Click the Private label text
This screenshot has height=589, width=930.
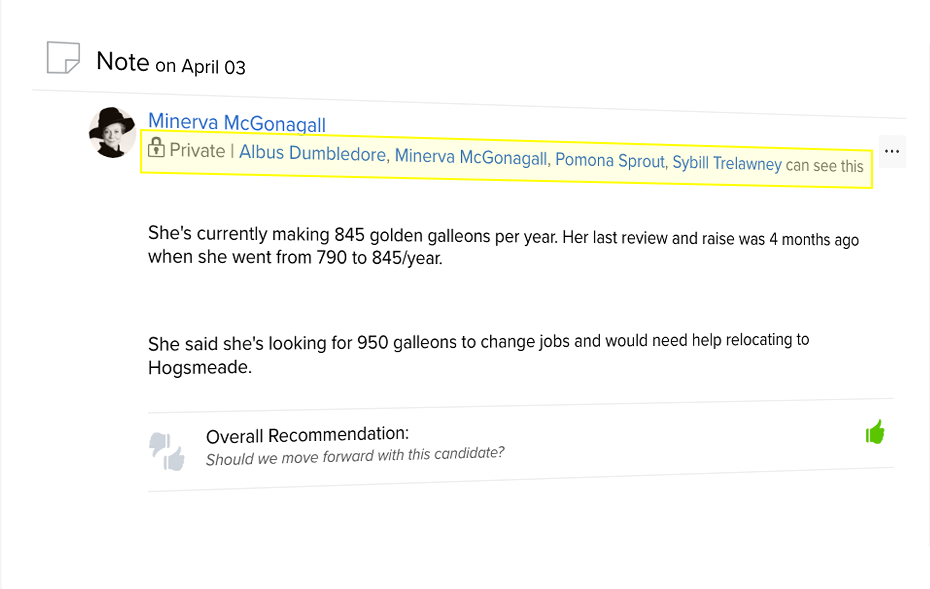click(x=197, y=150)
